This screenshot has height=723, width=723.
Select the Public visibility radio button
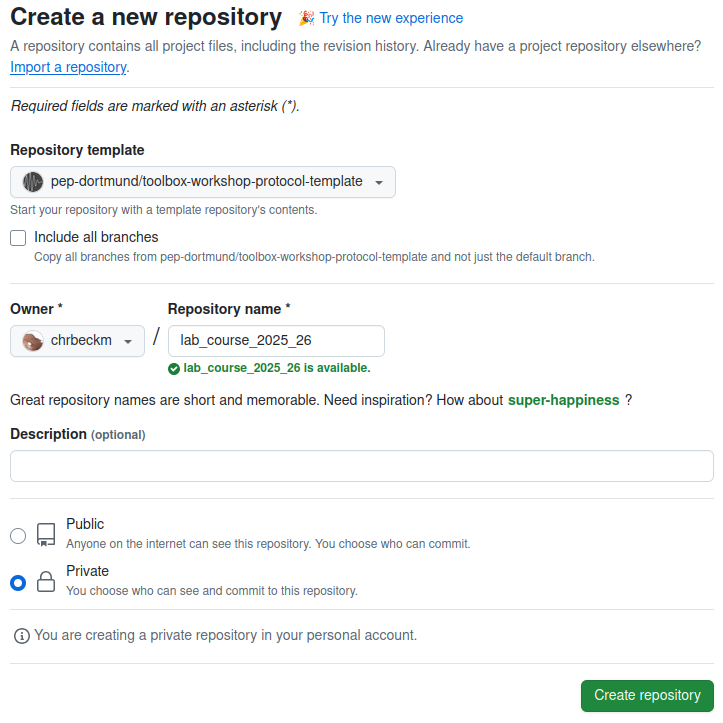pyautogui.click(x=18, y=536)
